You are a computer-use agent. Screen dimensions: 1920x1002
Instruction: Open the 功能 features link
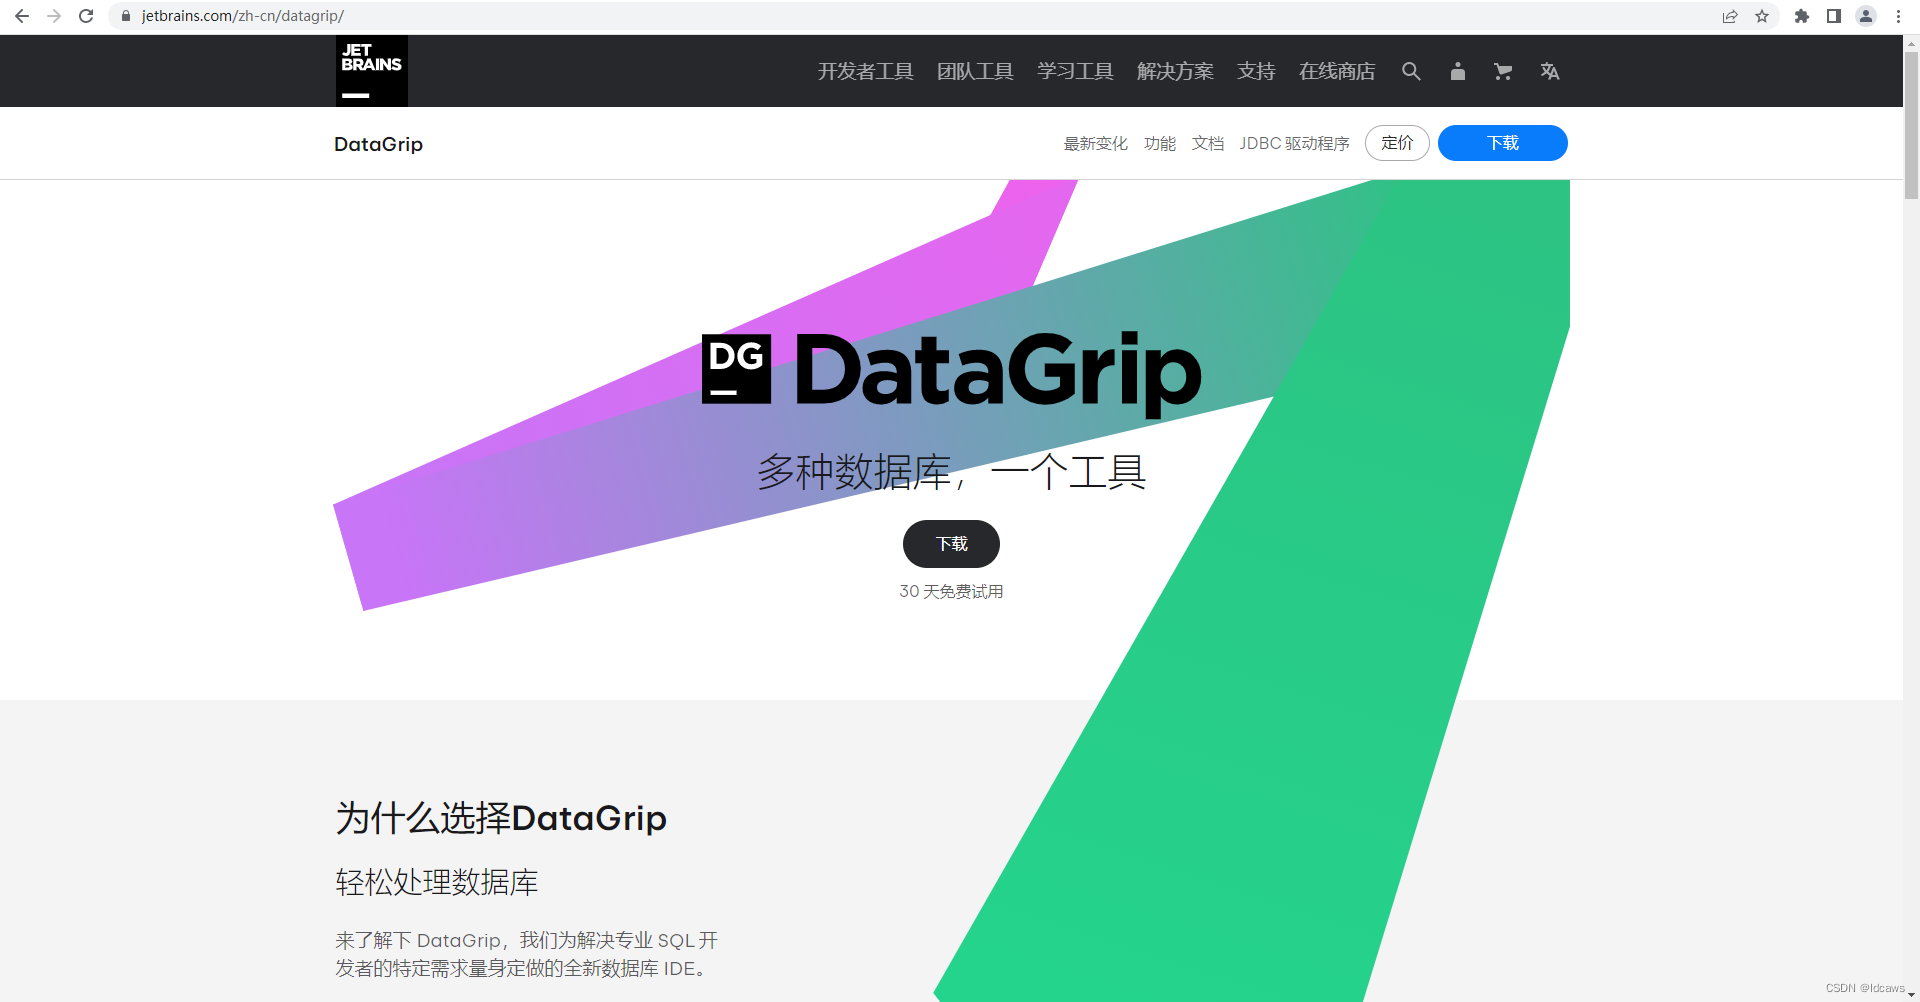point(1160,144)
